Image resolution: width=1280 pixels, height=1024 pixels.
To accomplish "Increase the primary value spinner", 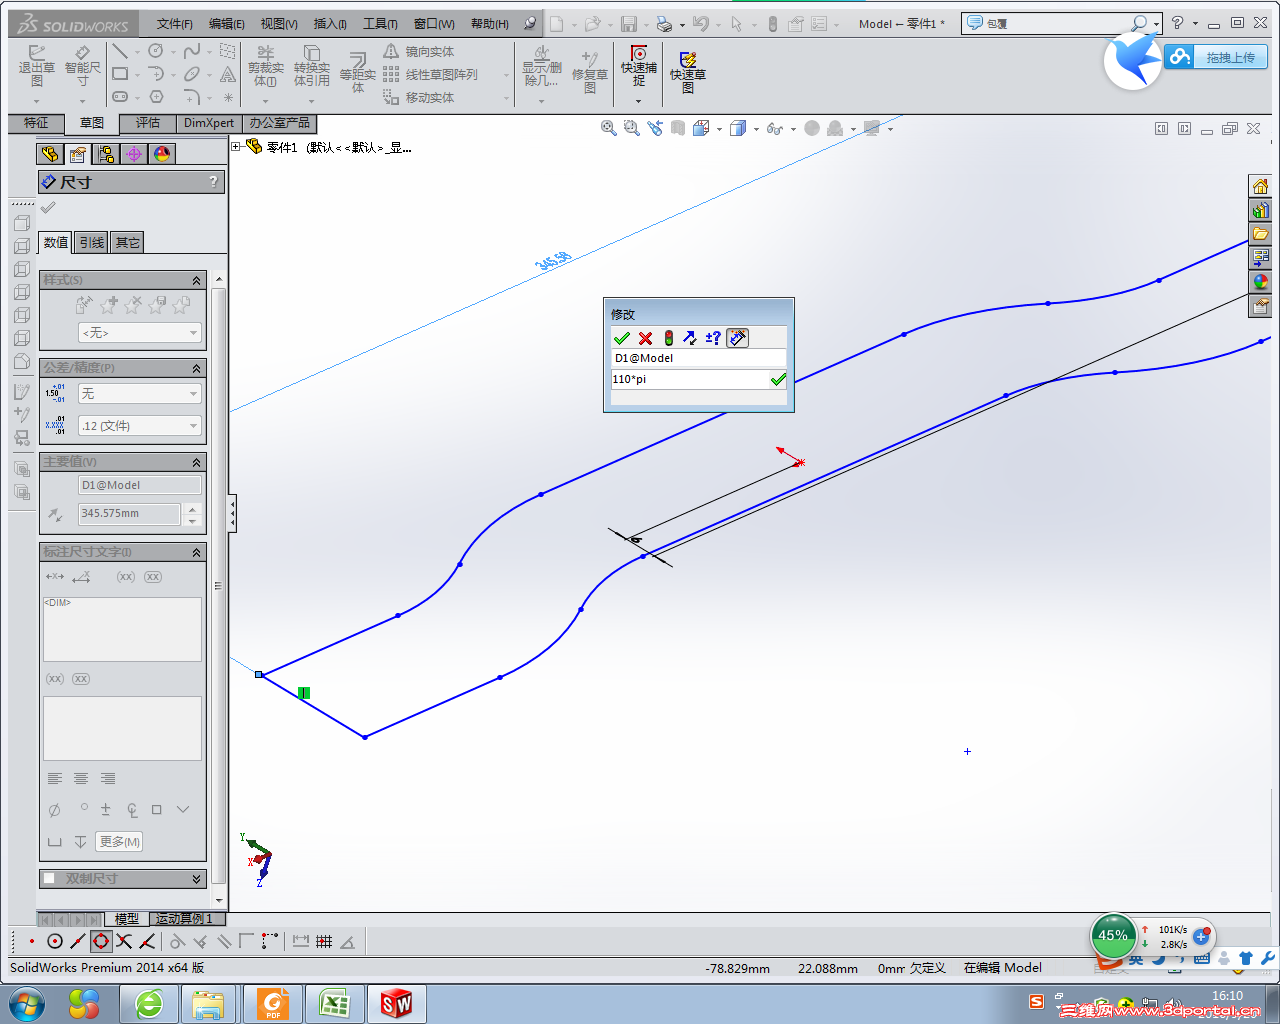I will [193, 508].
